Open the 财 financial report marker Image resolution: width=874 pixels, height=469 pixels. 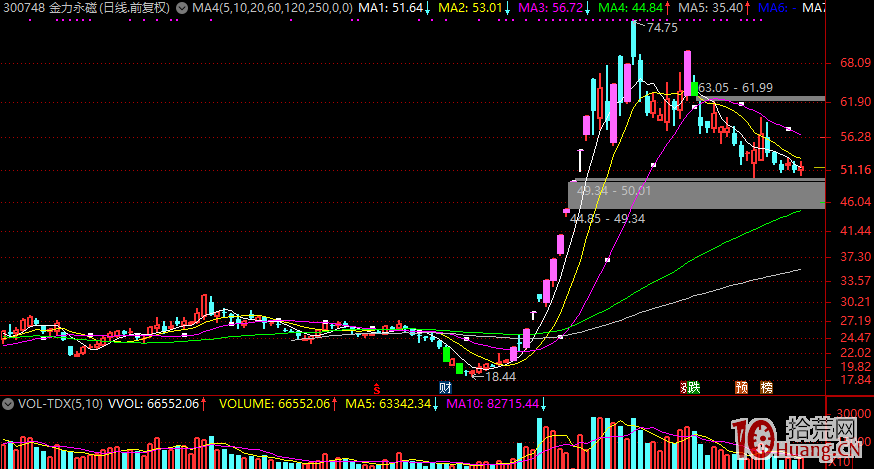click(445, 388)
